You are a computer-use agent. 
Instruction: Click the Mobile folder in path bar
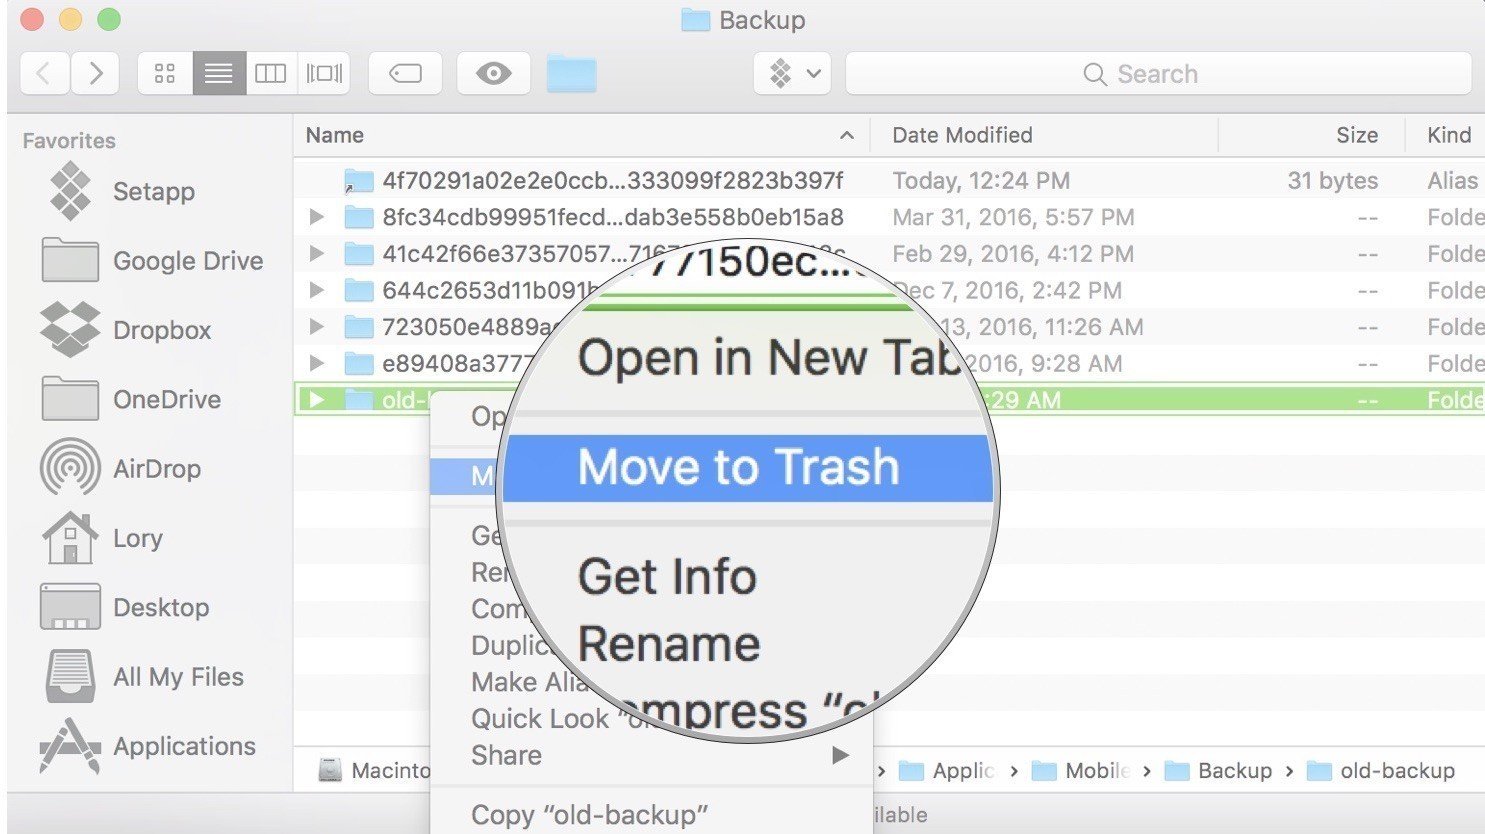click(1081, 771)
